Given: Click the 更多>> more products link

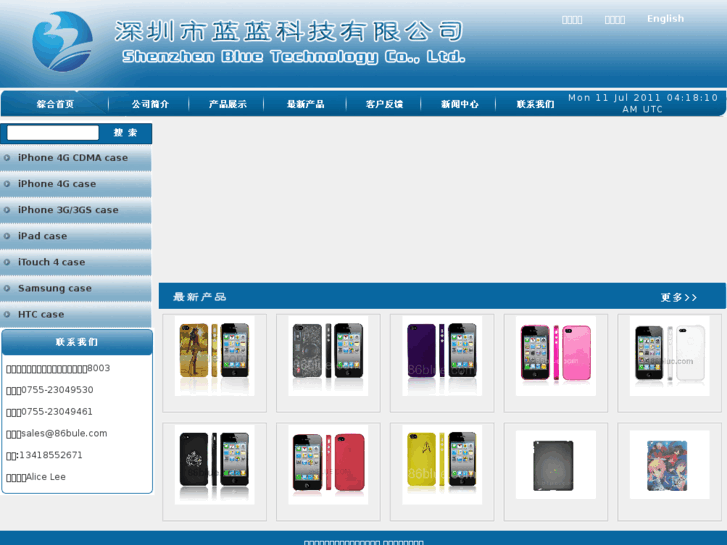Looking at the screenshot, I should pos(679,297).
